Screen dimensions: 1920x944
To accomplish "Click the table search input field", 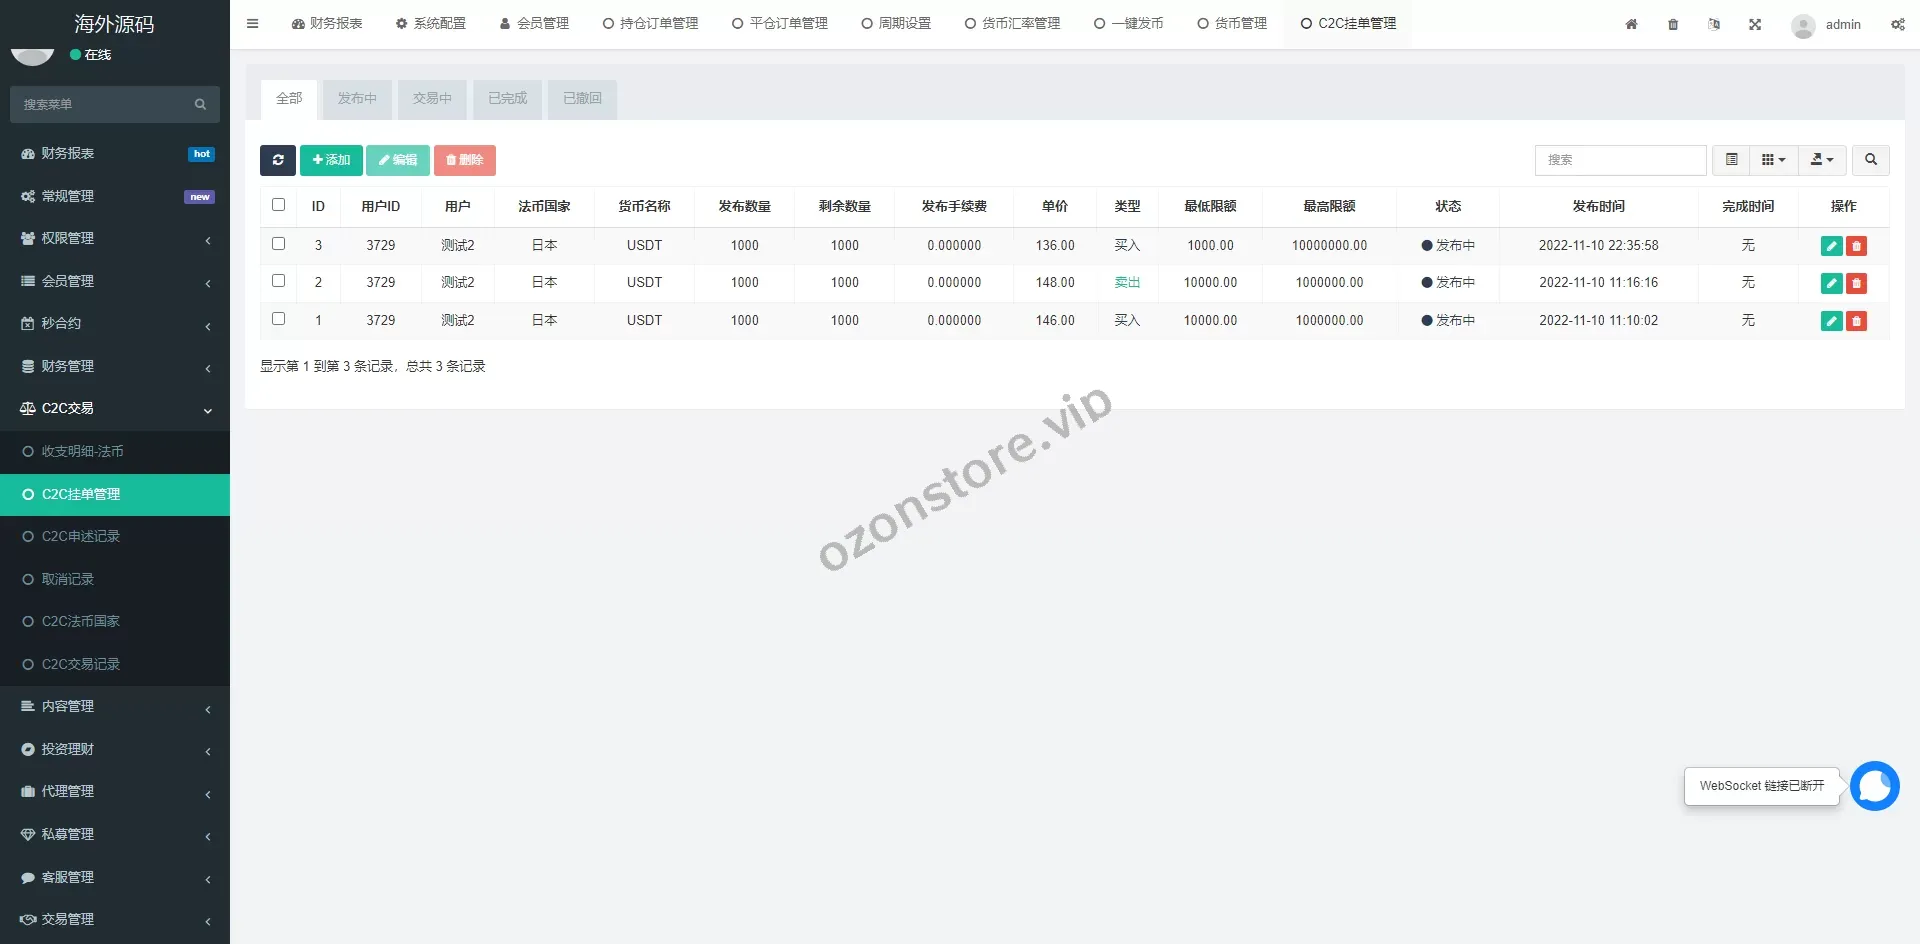I will click(x=1620, y=160).
